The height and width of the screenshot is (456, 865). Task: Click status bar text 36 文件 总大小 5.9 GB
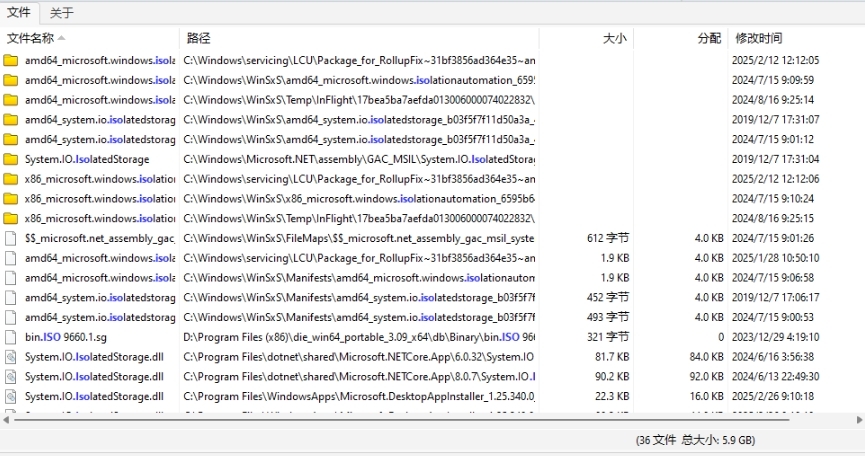[x=695, y=440]
